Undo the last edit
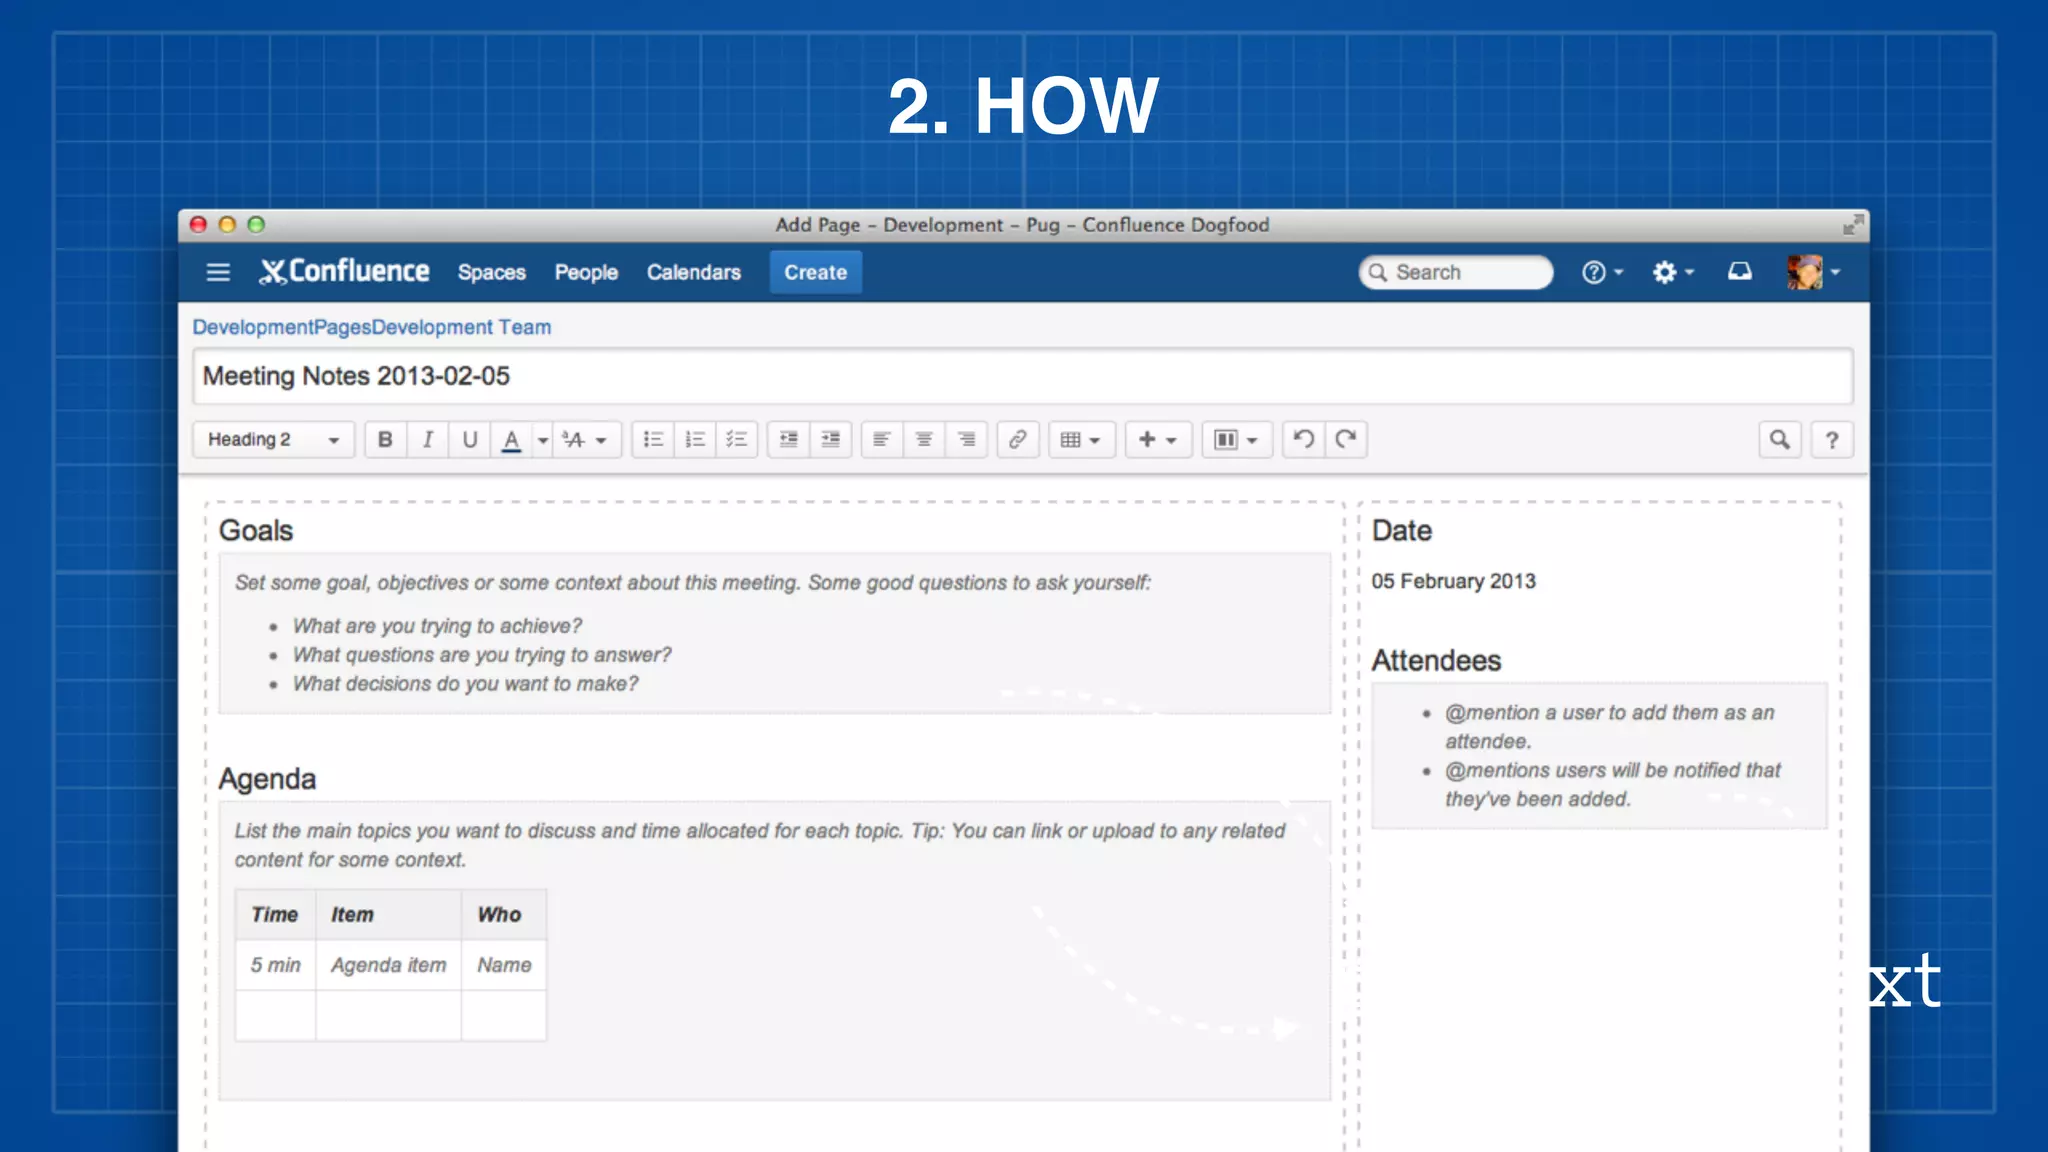Screen dimensions: 2048x1152 click(x=1303, y=439)
